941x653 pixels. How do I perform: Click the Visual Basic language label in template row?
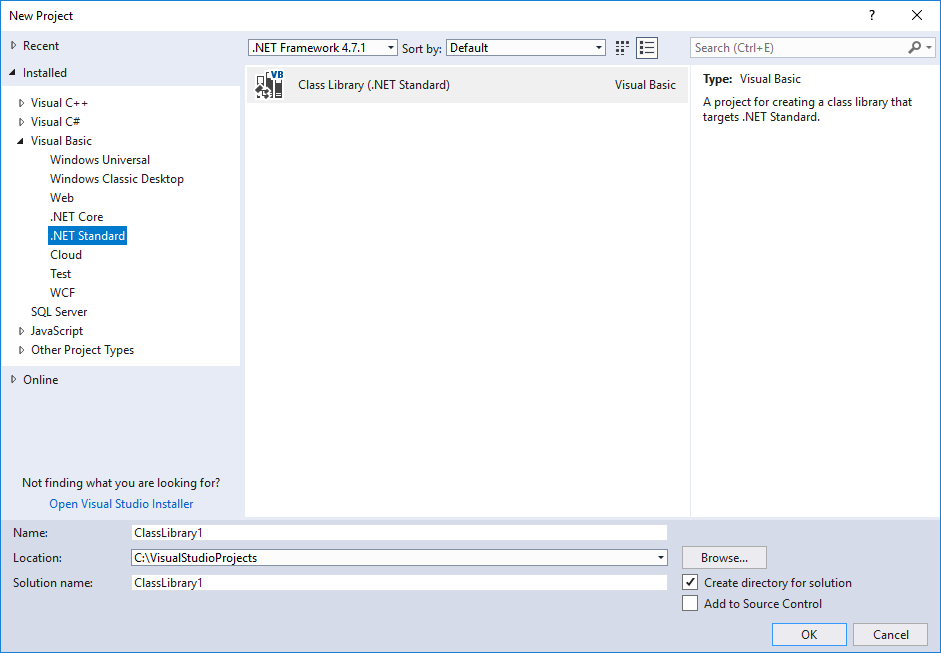(645, 85)
